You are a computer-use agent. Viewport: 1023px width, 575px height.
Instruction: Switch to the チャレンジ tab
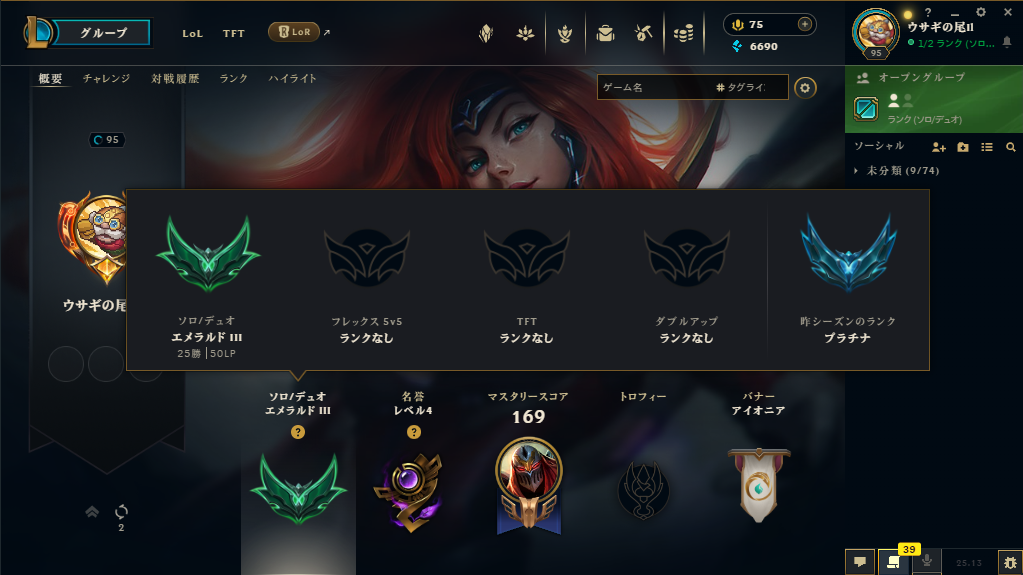106,78
